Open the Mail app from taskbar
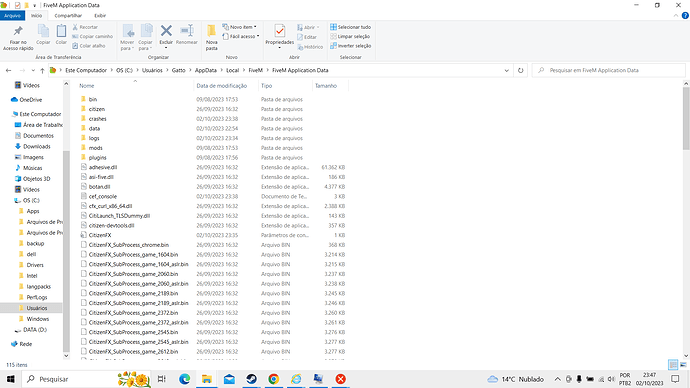The height and width of the screenshot is (388, 690). tap(229, 379)
